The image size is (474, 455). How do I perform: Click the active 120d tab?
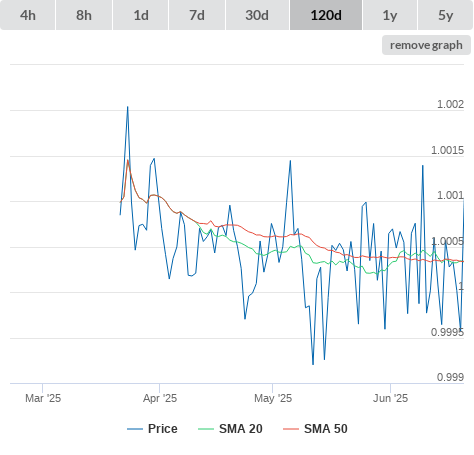tap(326, 15)
